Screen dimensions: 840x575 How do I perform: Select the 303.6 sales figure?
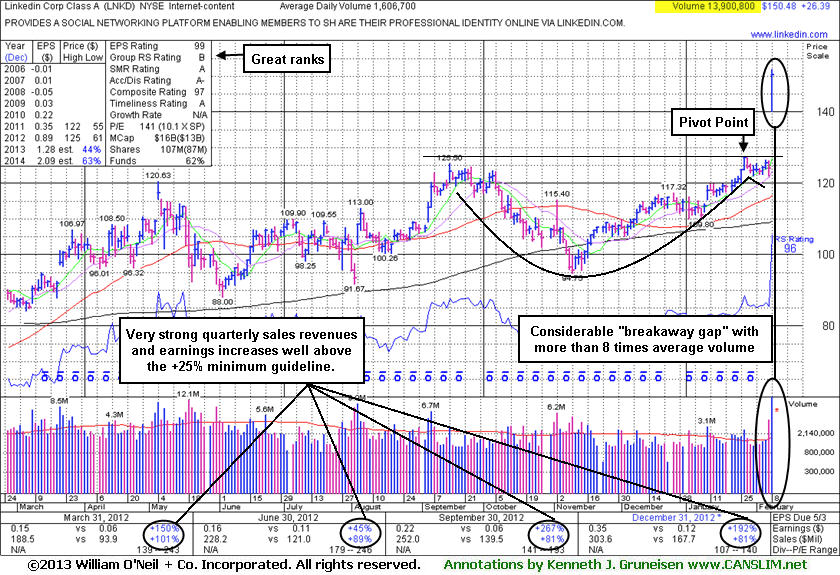tap(600, 539)
